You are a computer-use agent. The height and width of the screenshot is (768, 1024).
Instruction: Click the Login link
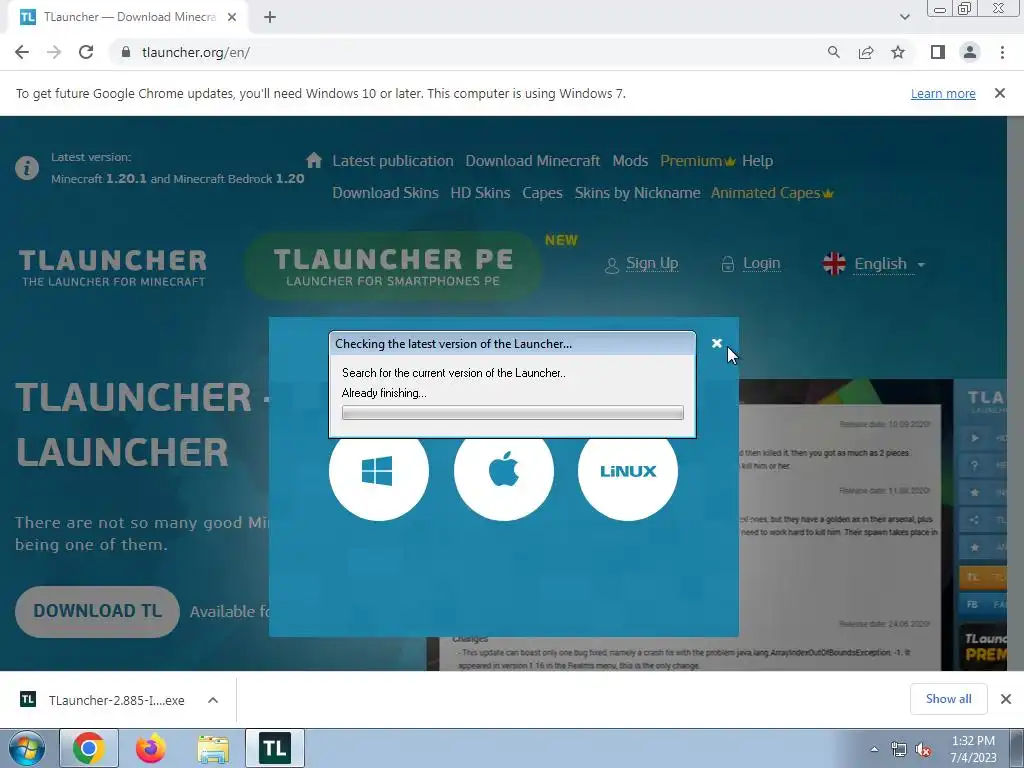[761, 263]
